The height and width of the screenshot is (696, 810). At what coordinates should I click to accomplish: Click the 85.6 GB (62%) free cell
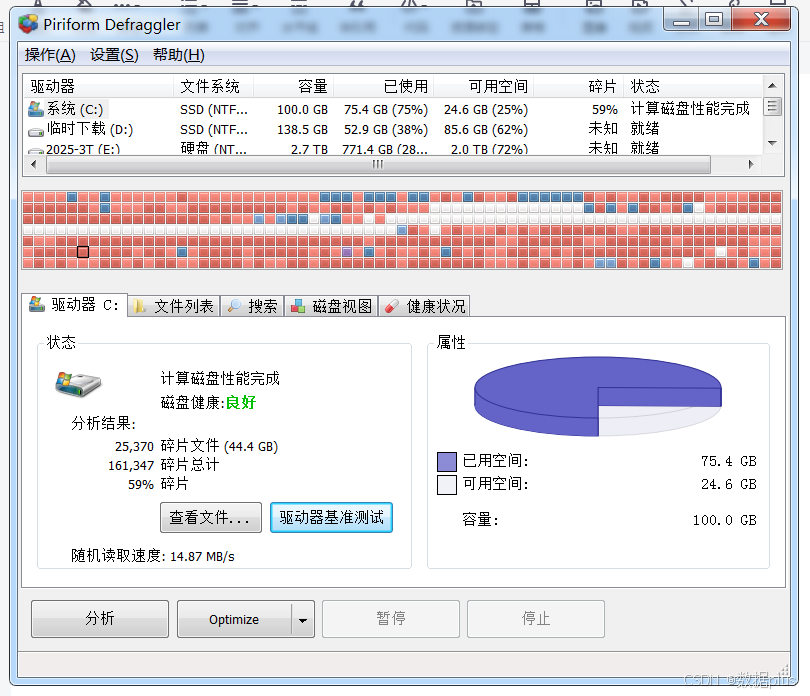(x=486, y=129)
